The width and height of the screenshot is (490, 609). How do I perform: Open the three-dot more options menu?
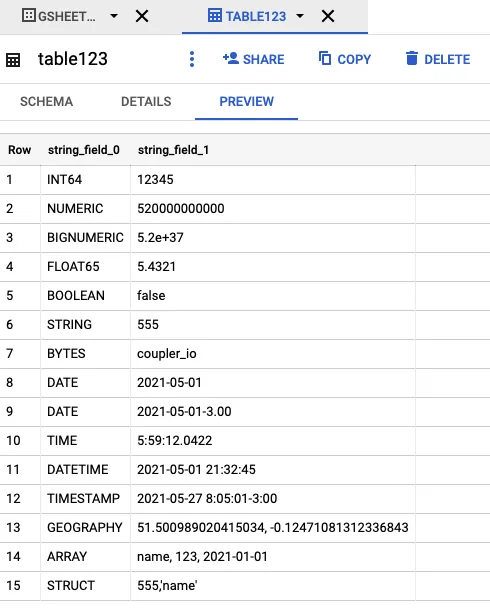[x=192, y=59]
